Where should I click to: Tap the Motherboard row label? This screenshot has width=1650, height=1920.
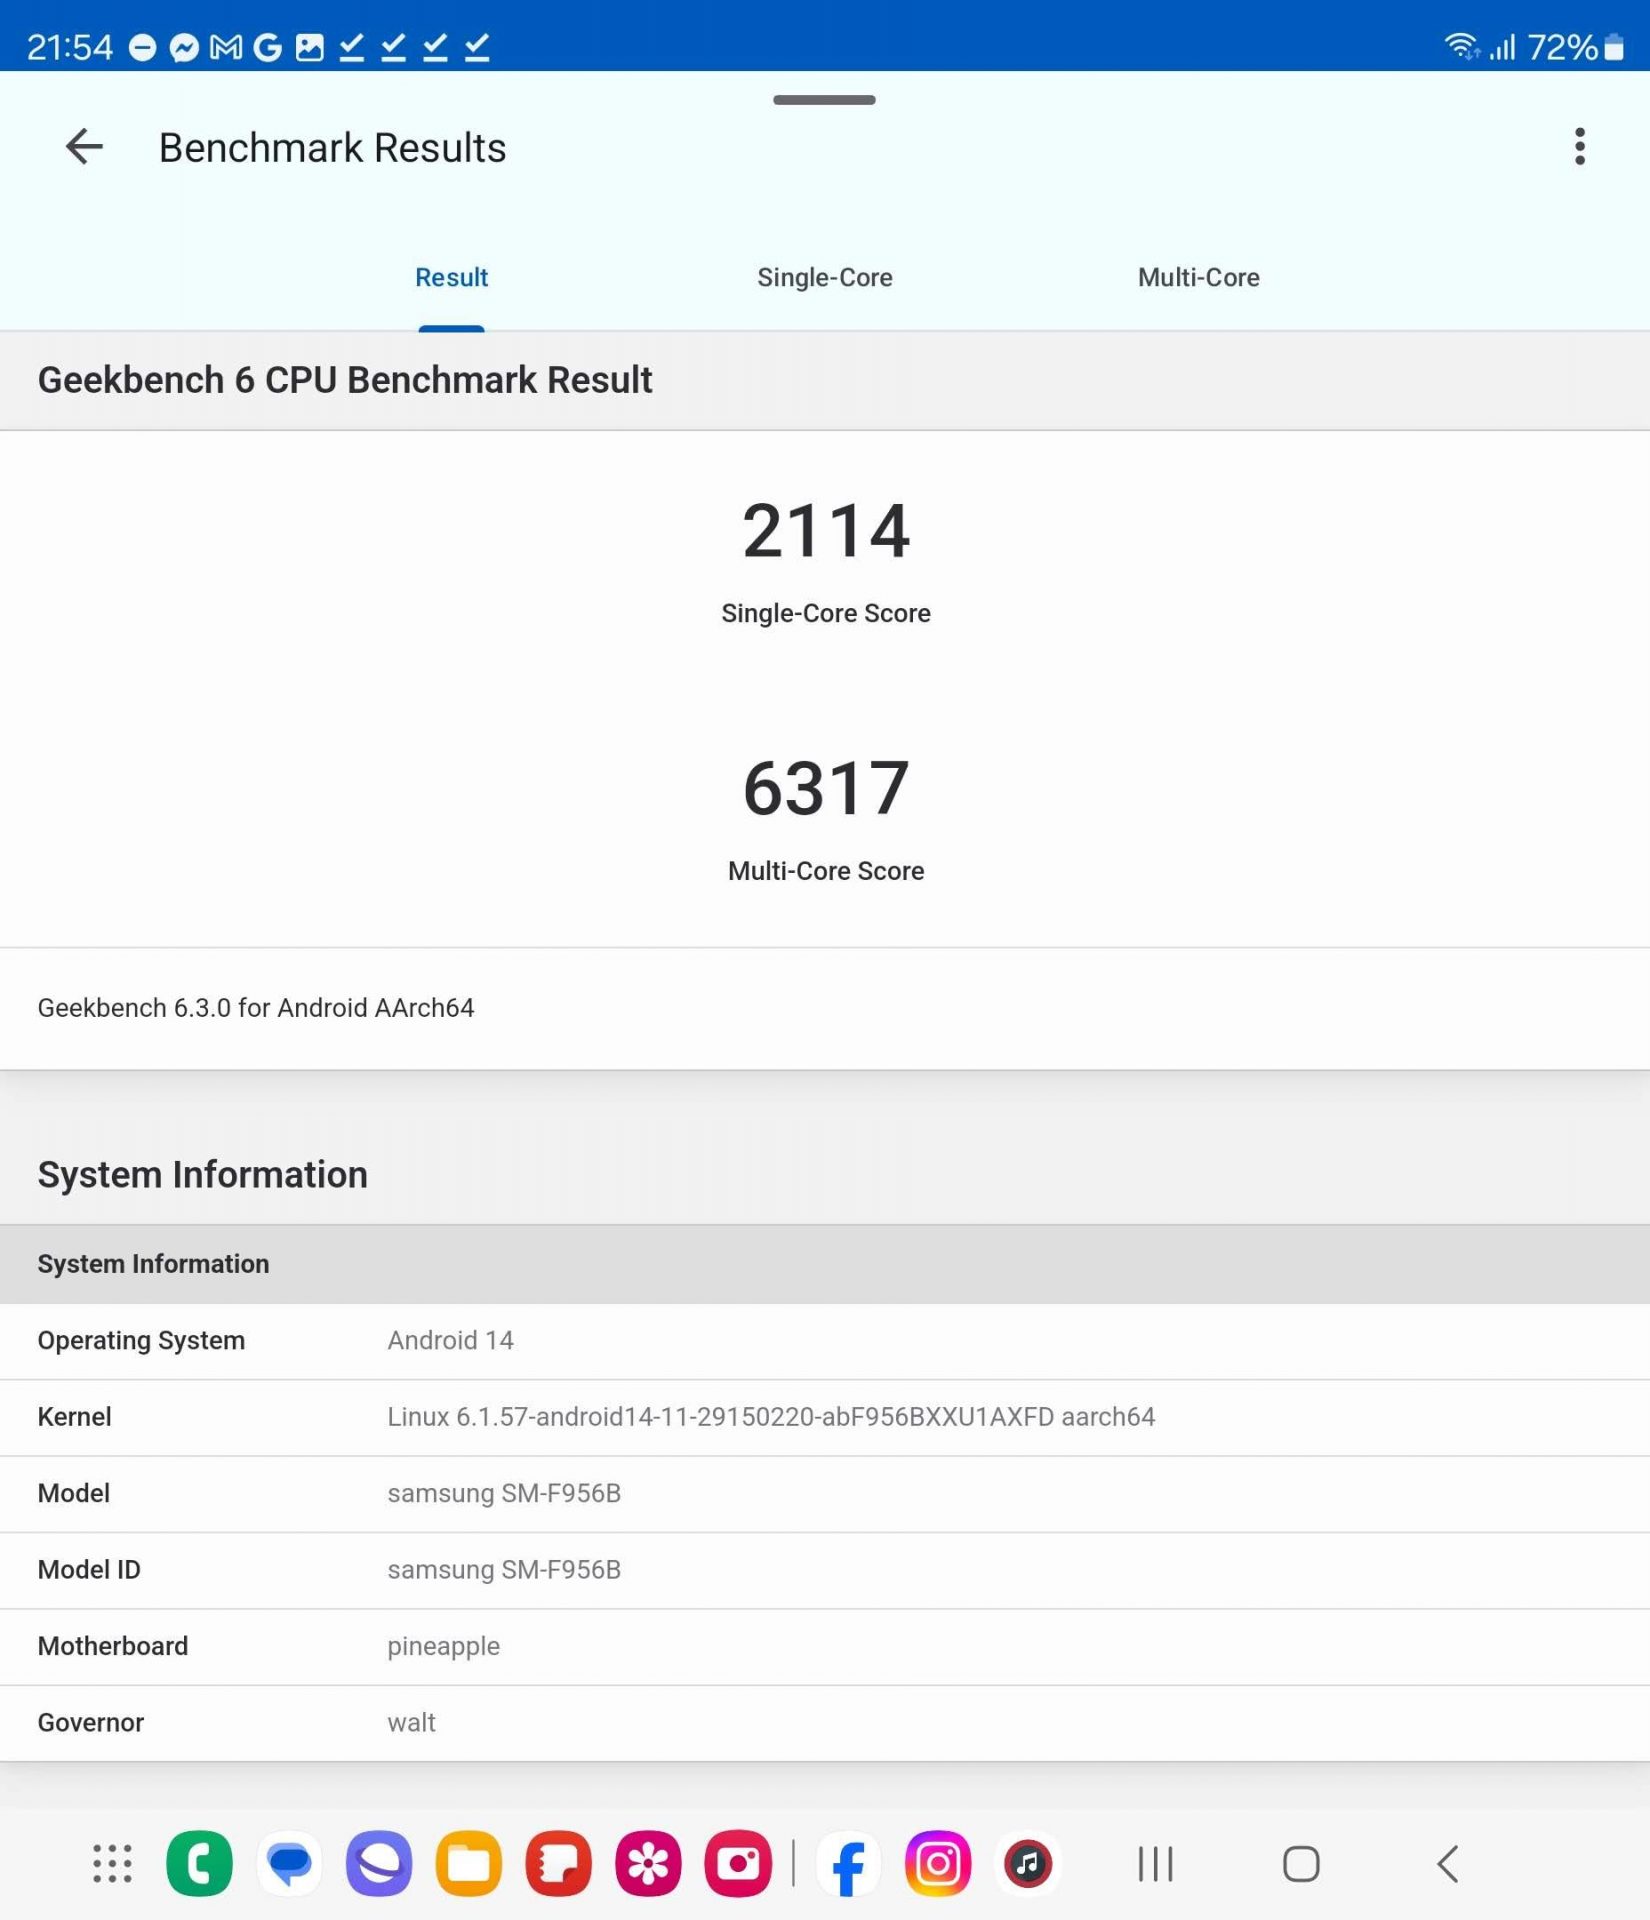112,1646
